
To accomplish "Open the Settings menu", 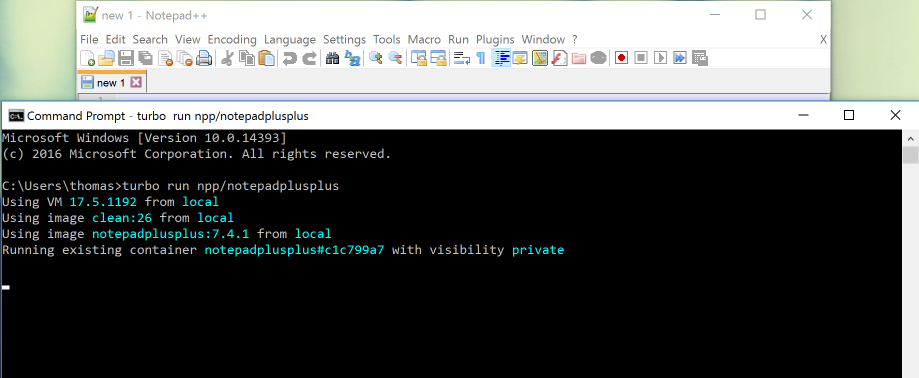I will click(344, 39).
